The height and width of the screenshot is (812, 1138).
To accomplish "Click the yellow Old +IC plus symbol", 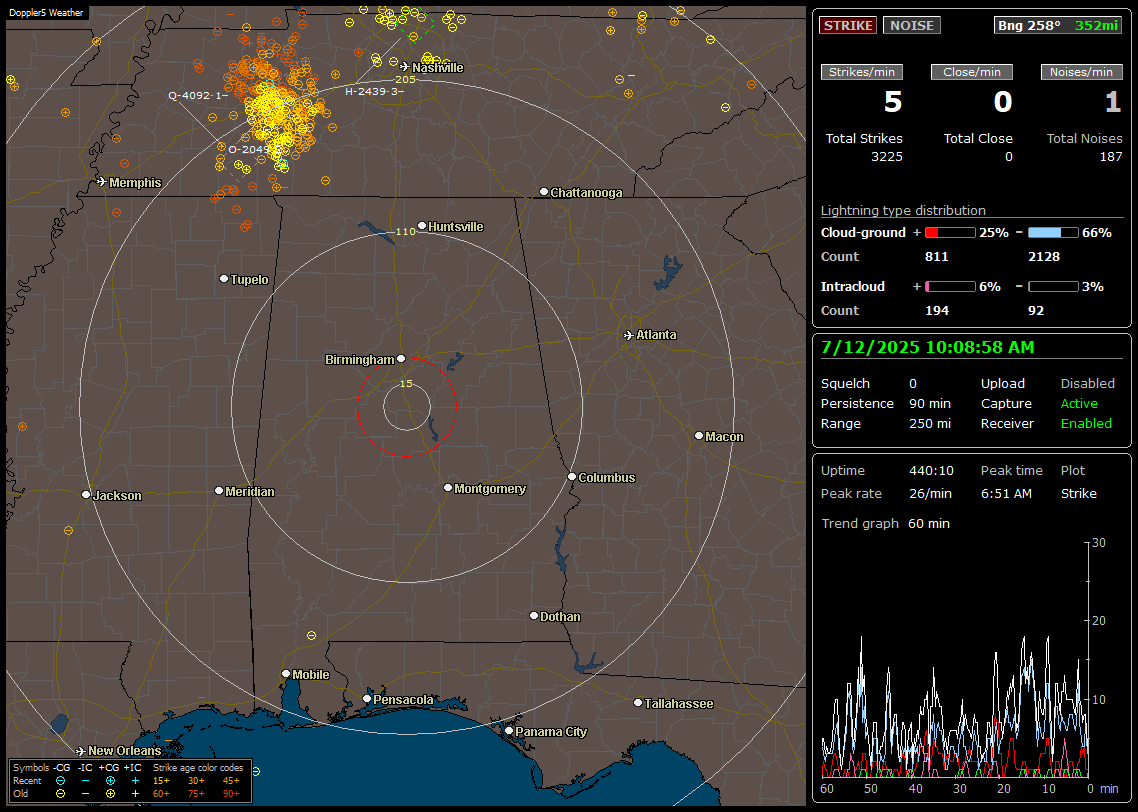I will pyautogui.click(x=135, y=794).
